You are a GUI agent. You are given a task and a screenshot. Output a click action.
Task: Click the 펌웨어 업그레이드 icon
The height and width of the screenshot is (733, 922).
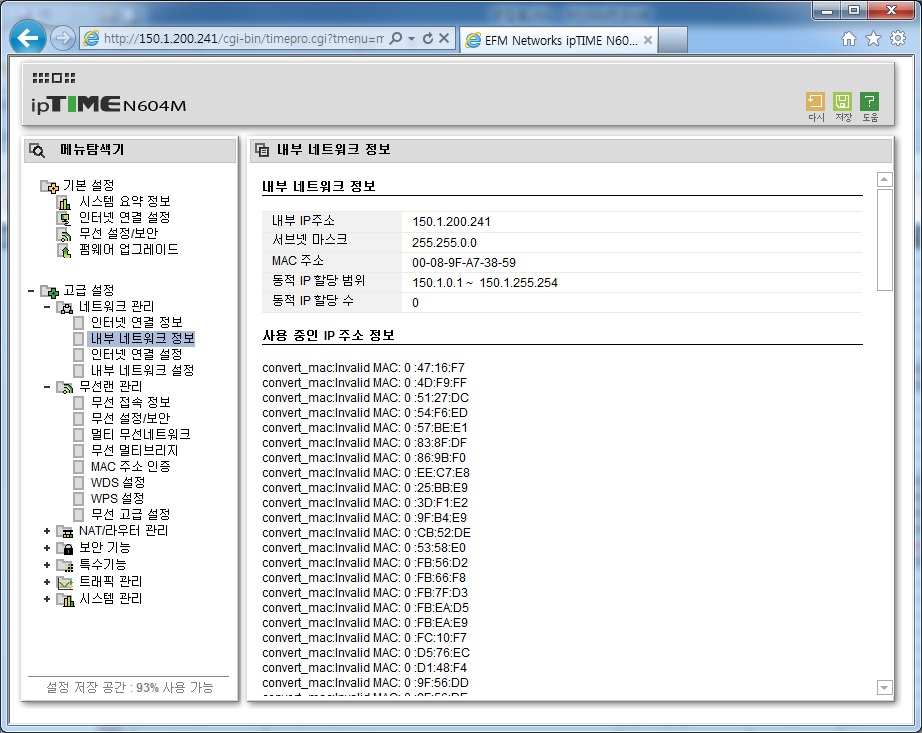pos(64,250)
